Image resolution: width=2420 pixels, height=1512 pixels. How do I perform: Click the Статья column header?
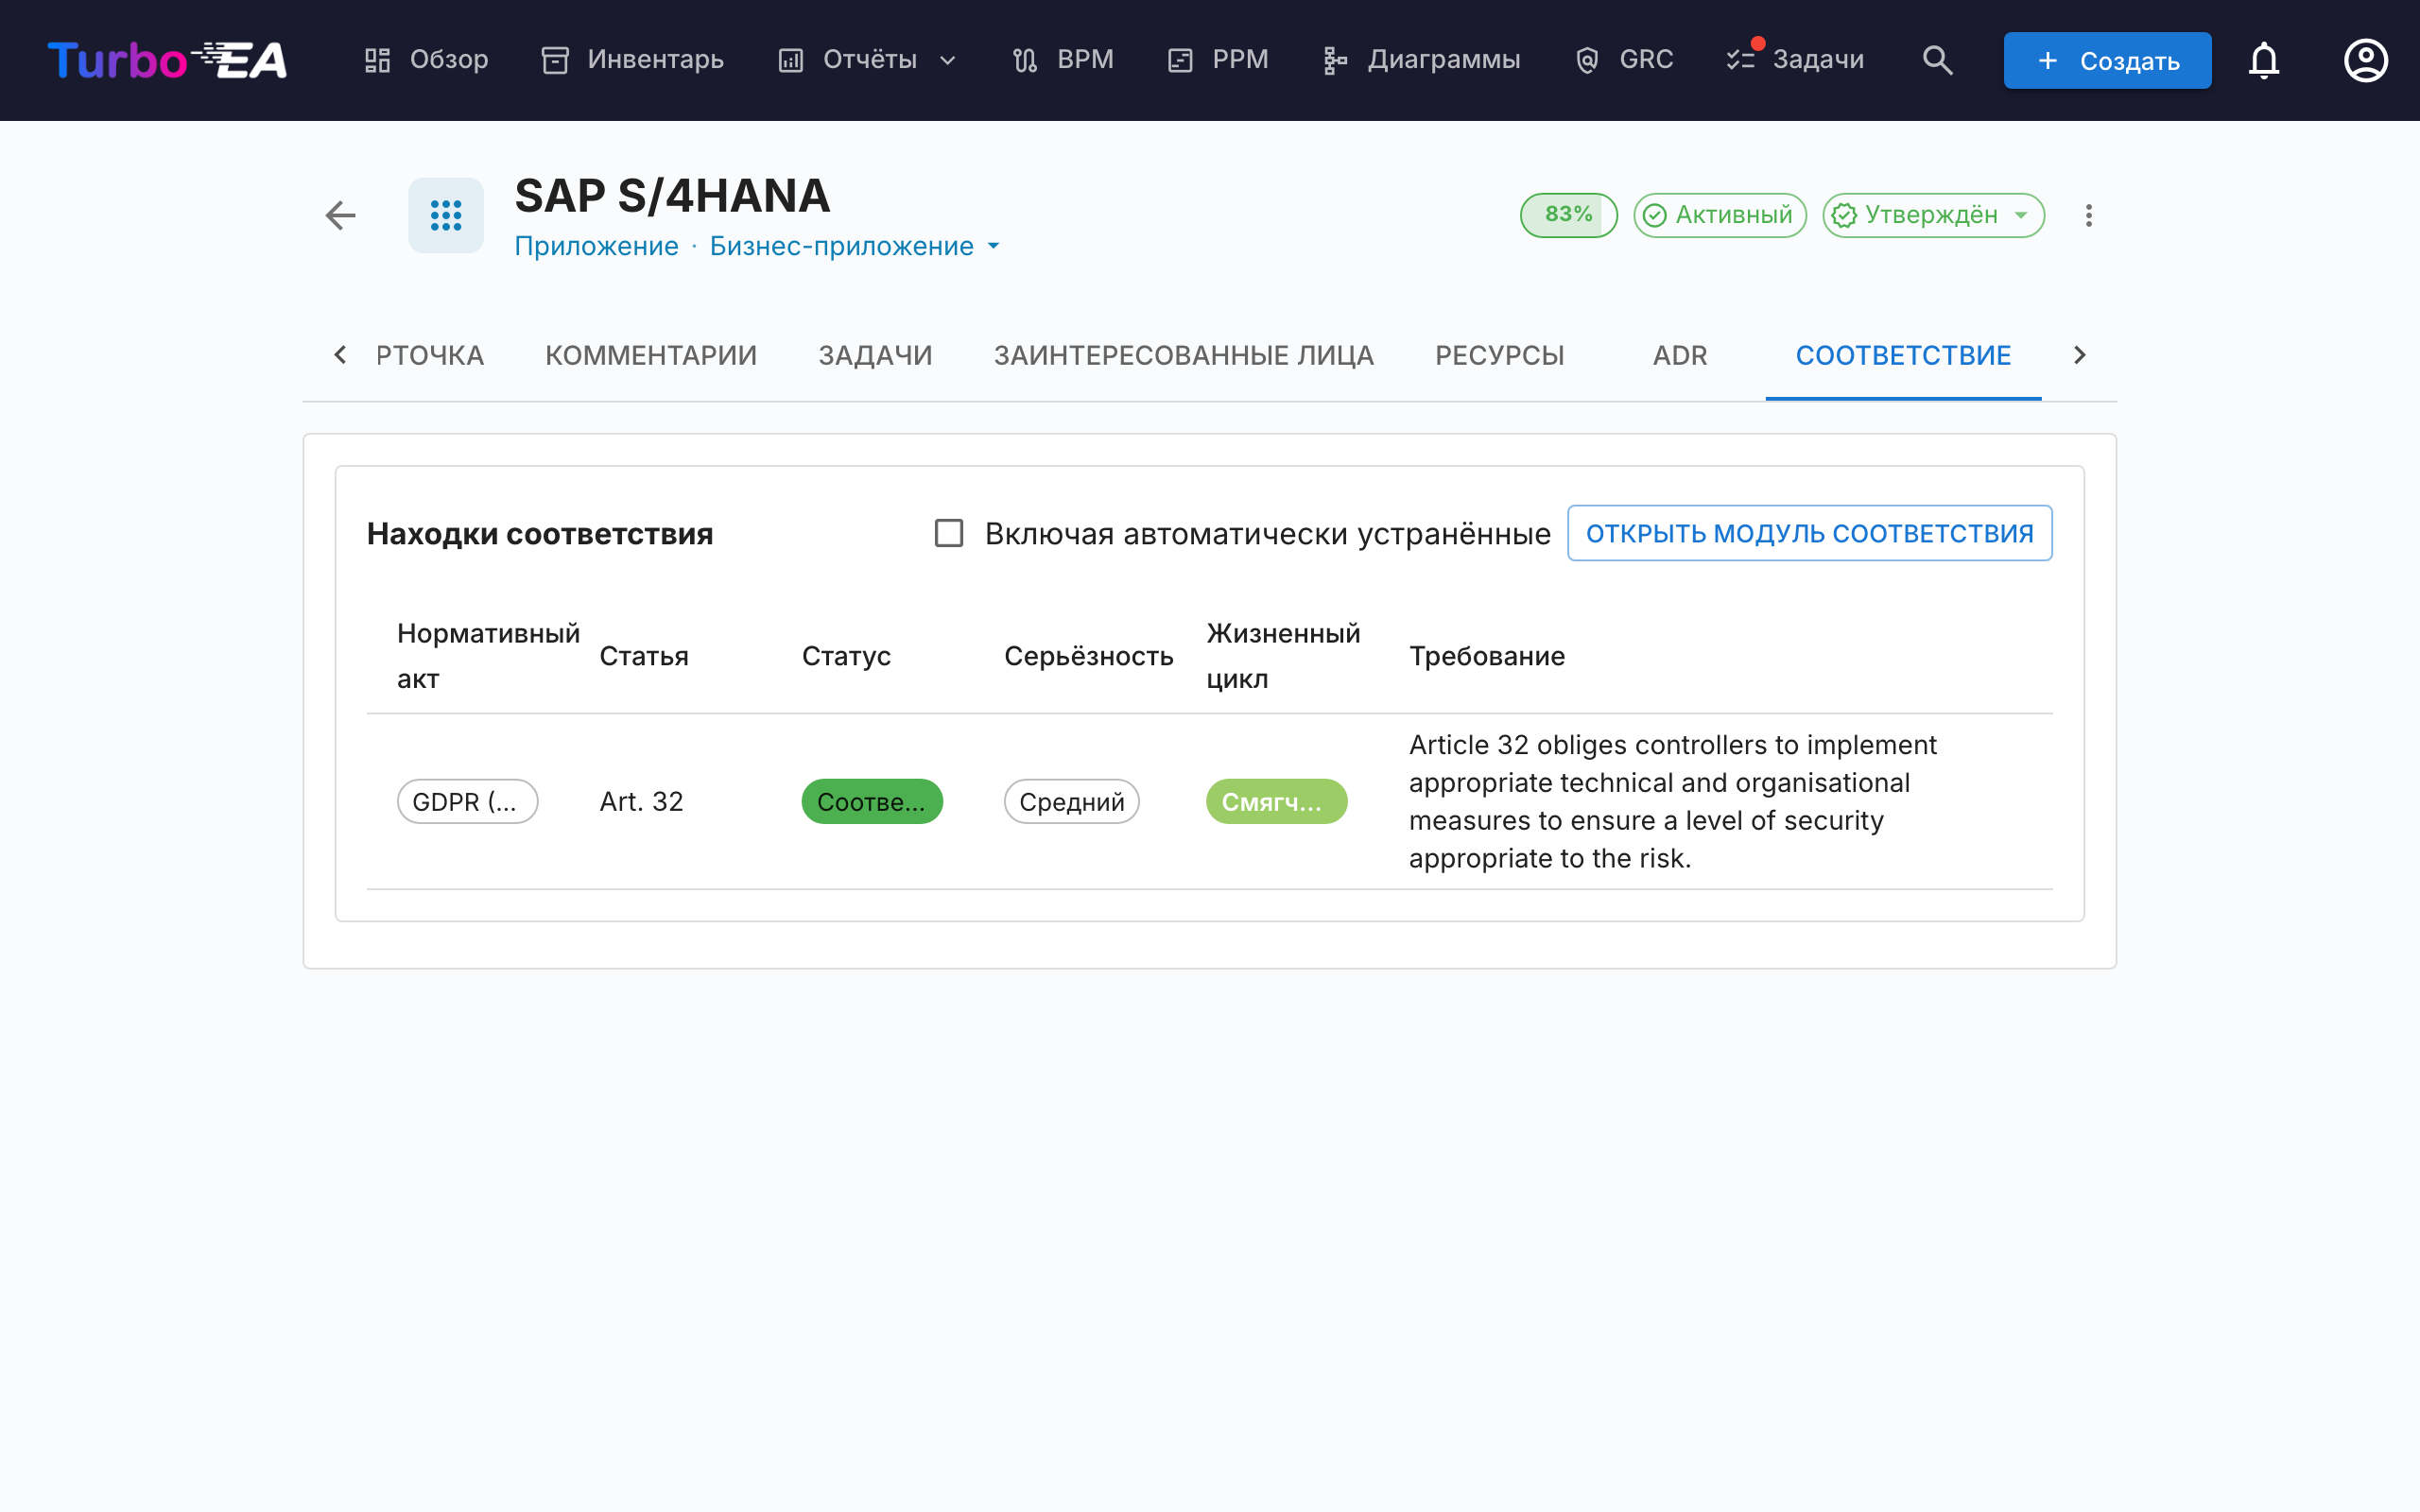644,656
